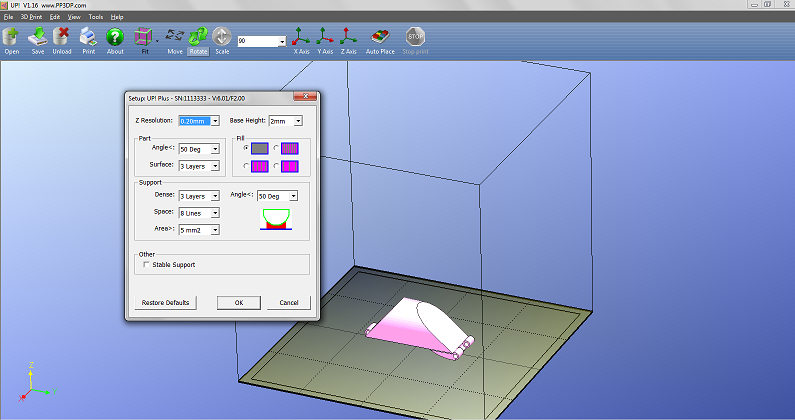
Task: Click the Restore Defaults button
Action: (x=165, y=302)
